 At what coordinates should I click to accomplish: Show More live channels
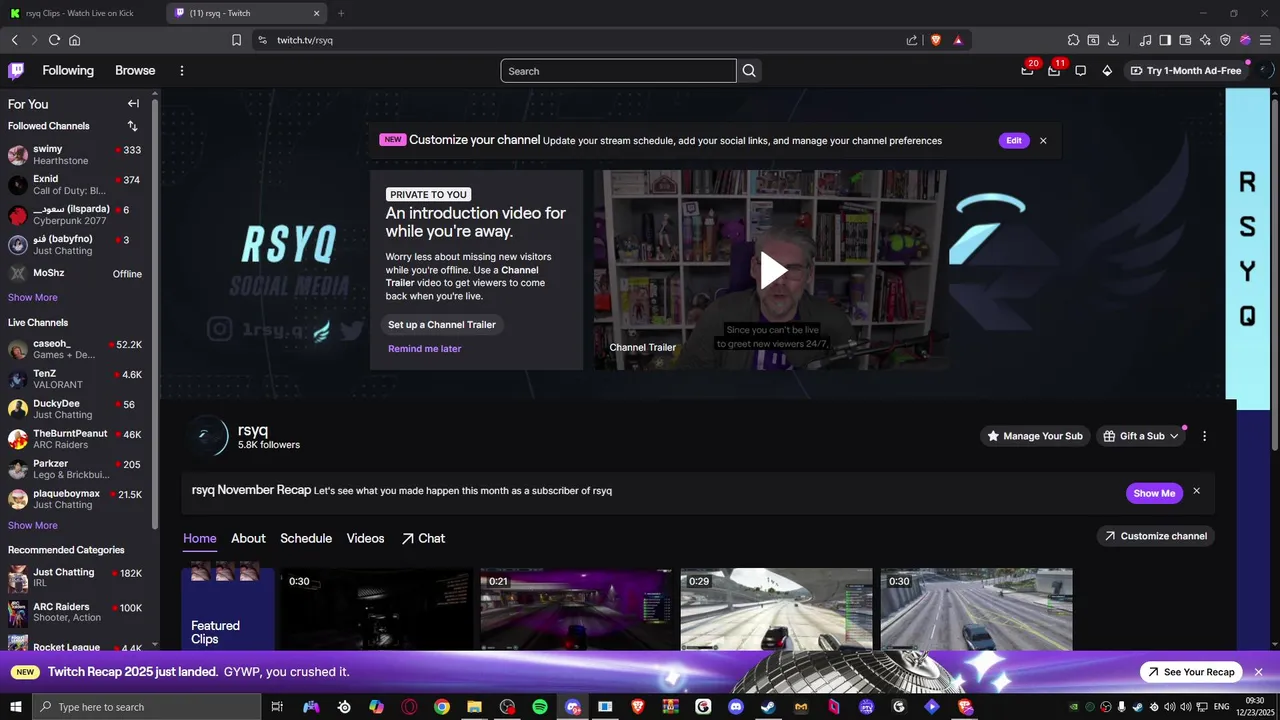tap(33, 526)
